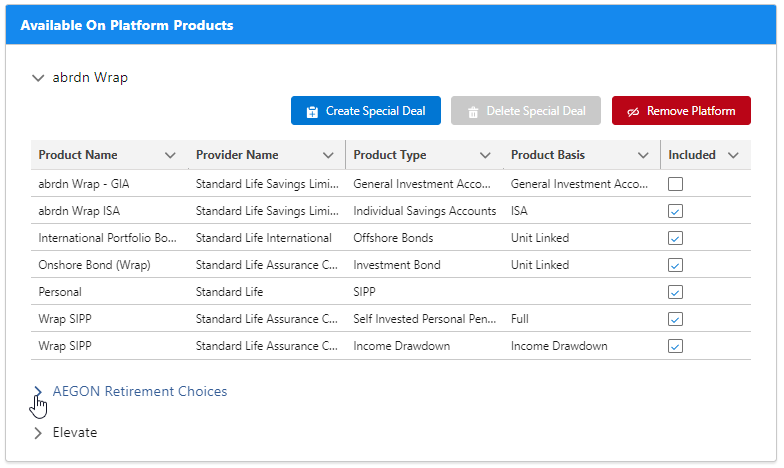This screenshot has height=468, width=784.
Task: Tick Included checkbox for abrdn Wrap - GIA
Action: point(676,184)
